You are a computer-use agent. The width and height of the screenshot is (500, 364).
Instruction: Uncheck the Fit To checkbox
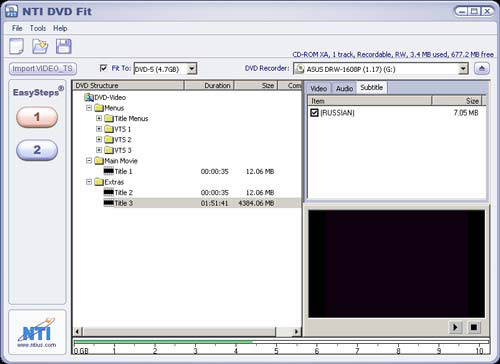(x=104, y=68)
